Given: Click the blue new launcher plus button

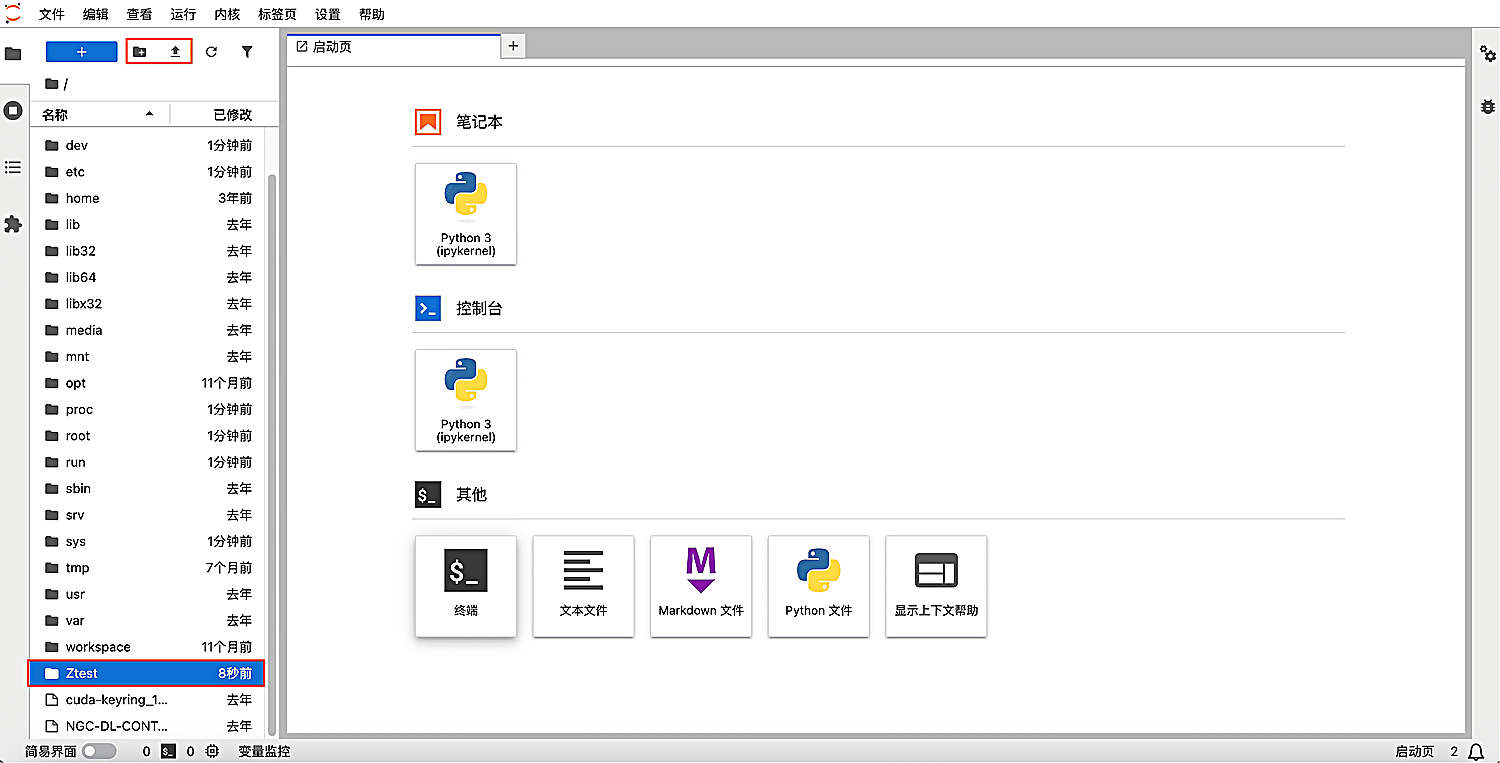Looking at the screenshot, I should [82, 51].
